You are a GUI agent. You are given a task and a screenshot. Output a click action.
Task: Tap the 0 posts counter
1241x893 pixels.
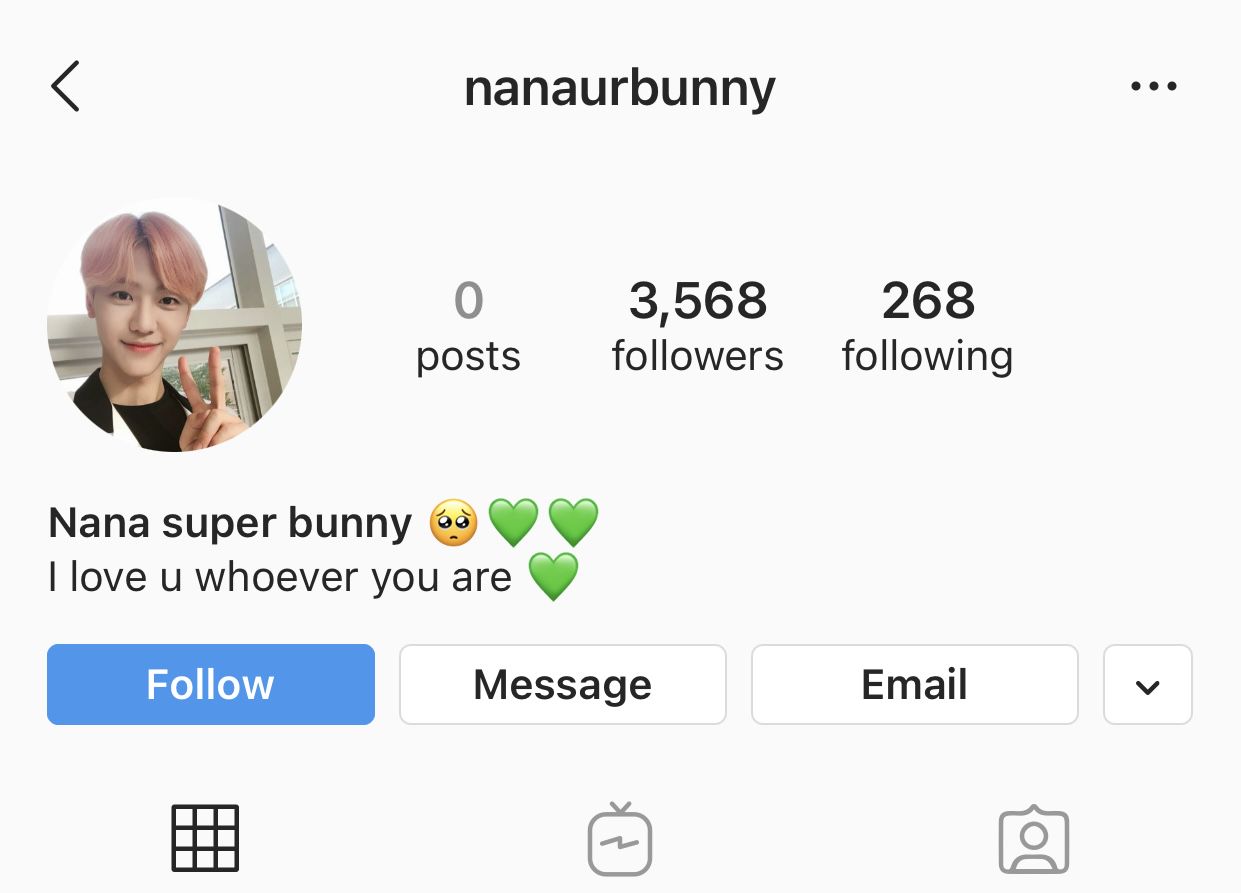click(468, 326)
